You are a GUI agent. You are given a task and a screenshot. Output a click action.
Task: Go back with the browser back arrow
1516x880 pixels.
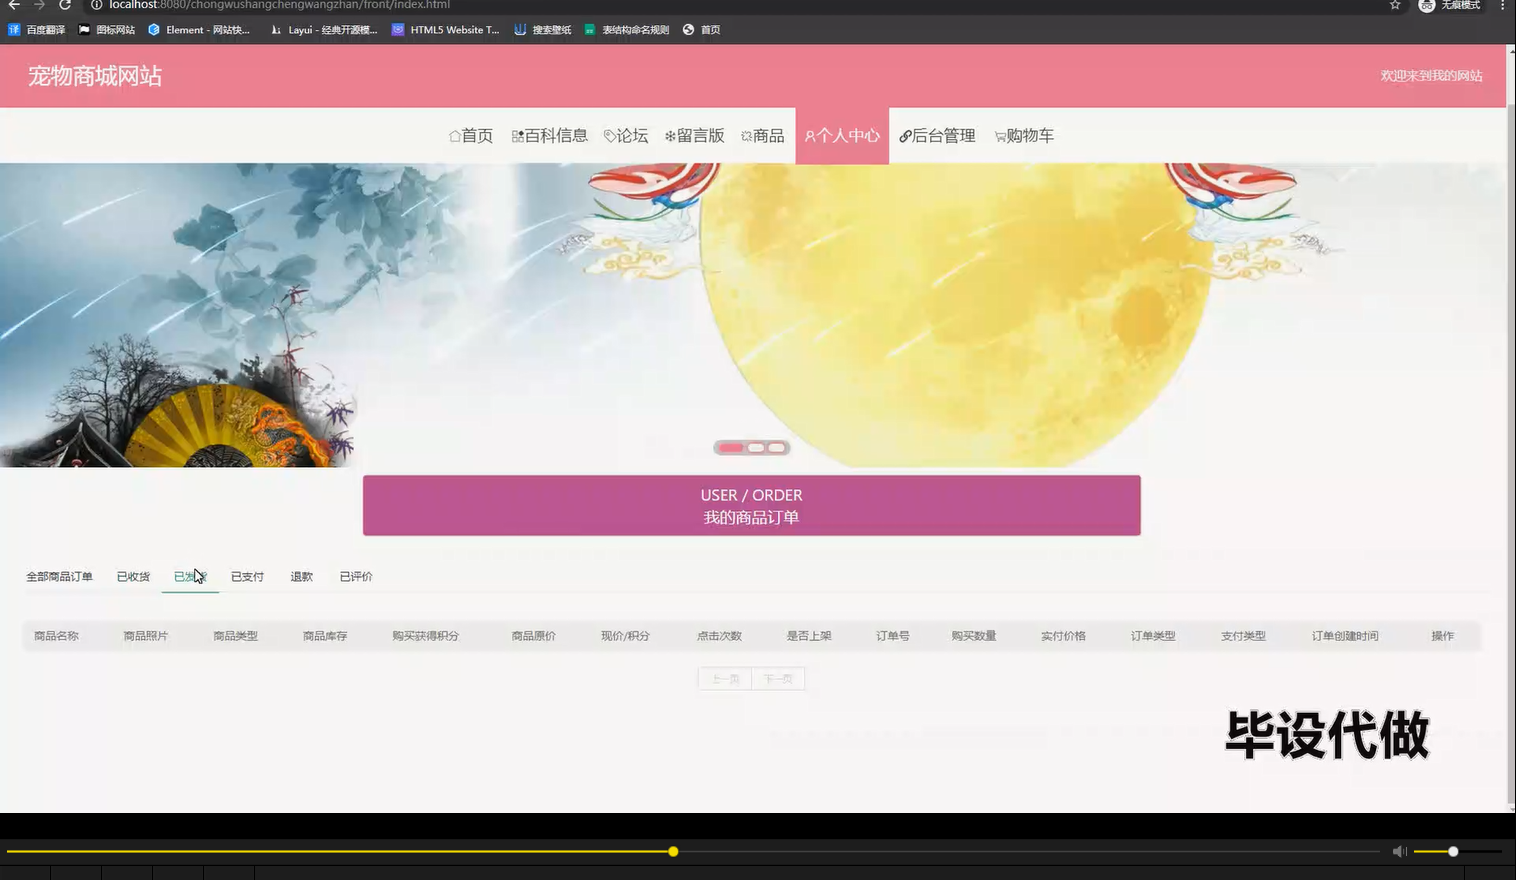coord(14,5)
